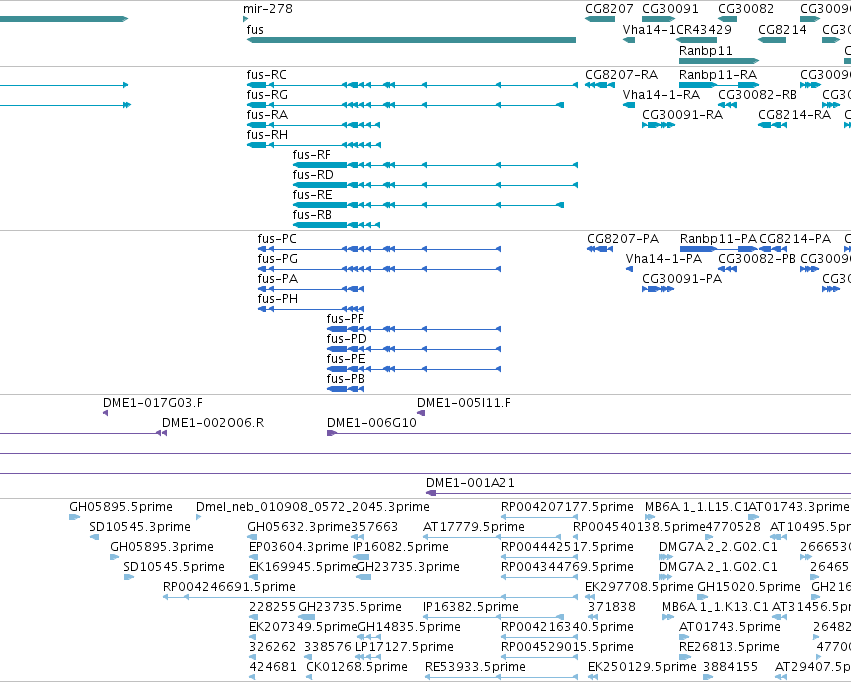Click the SD10545.5prime EST label
The image size is (851, 682).
[174, 567]
